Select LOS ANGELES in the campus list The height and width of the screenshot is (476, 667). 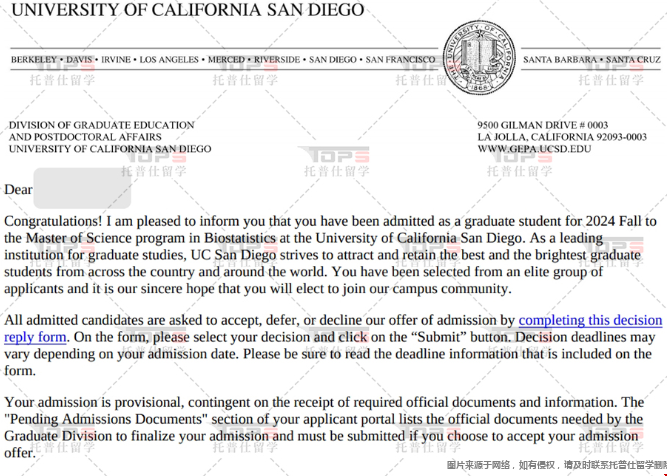point(169,60)
